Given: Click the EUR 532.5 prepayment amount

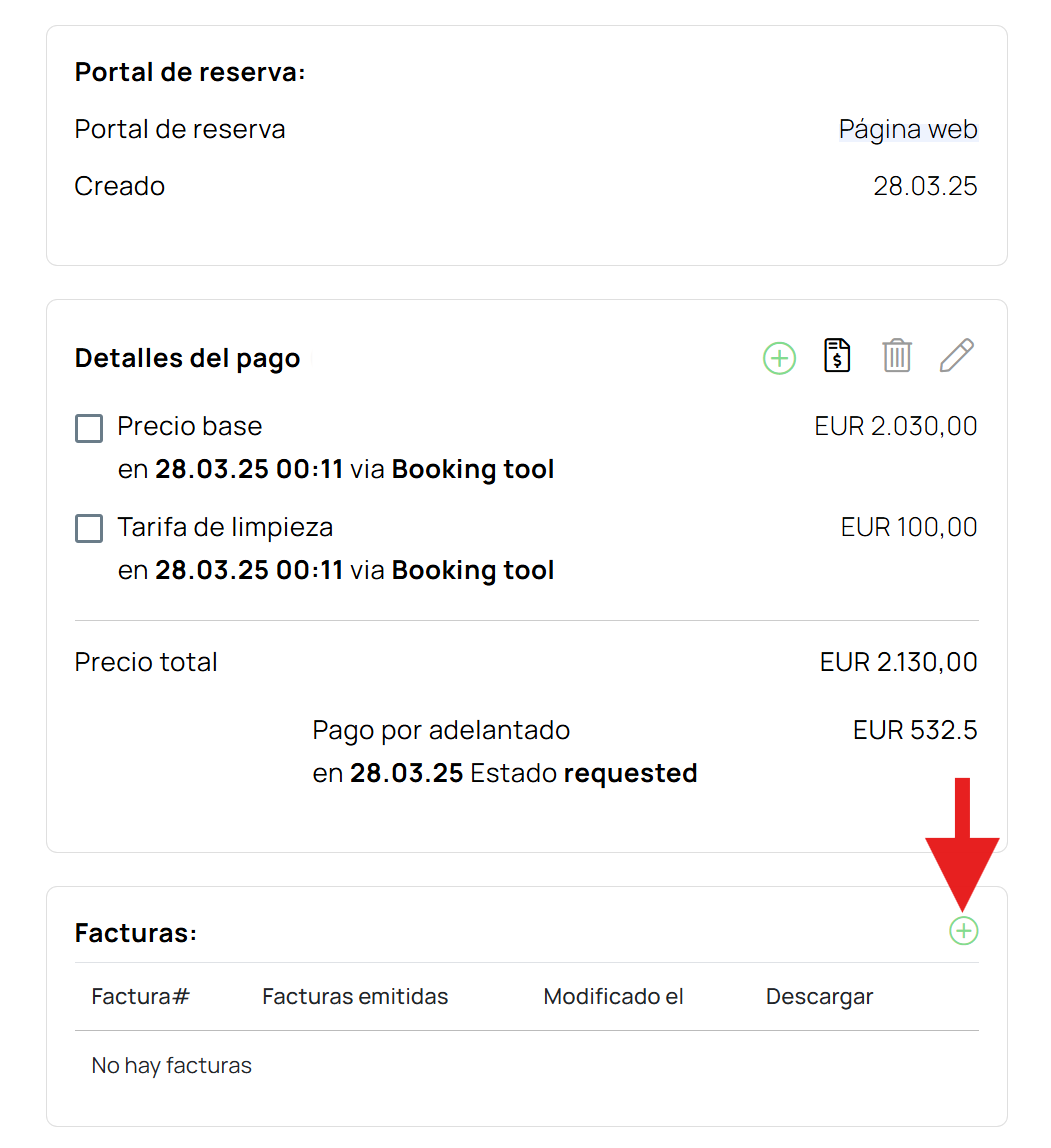Looking at the screenshot, I should point(915,730).
